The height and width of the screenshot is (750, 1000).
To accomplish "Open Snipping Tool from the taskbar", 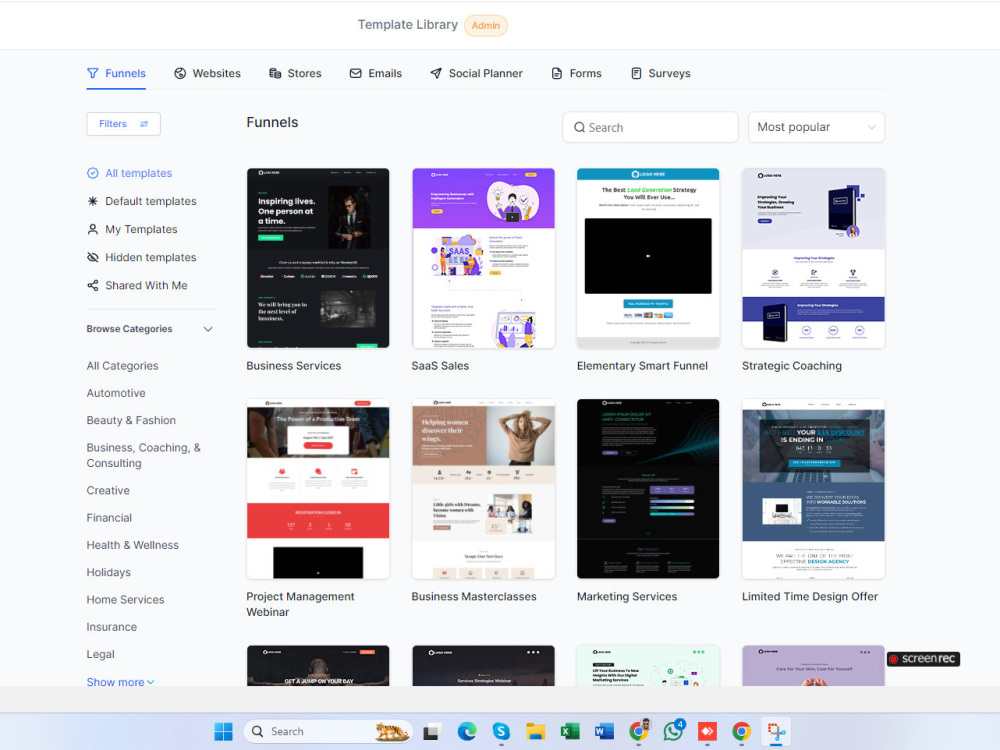I will (776, 732).
